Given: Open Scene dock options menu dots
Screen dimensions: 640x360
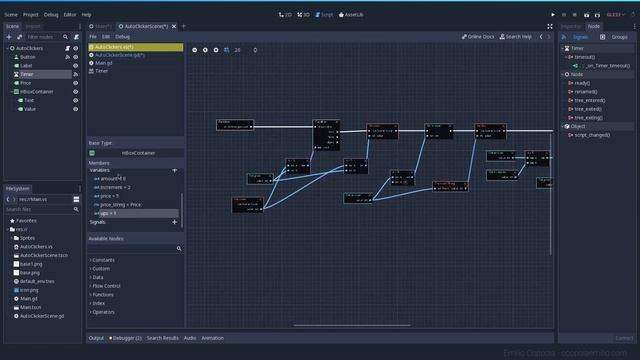Looking at the screenshot, I should [x=80, y=27].
